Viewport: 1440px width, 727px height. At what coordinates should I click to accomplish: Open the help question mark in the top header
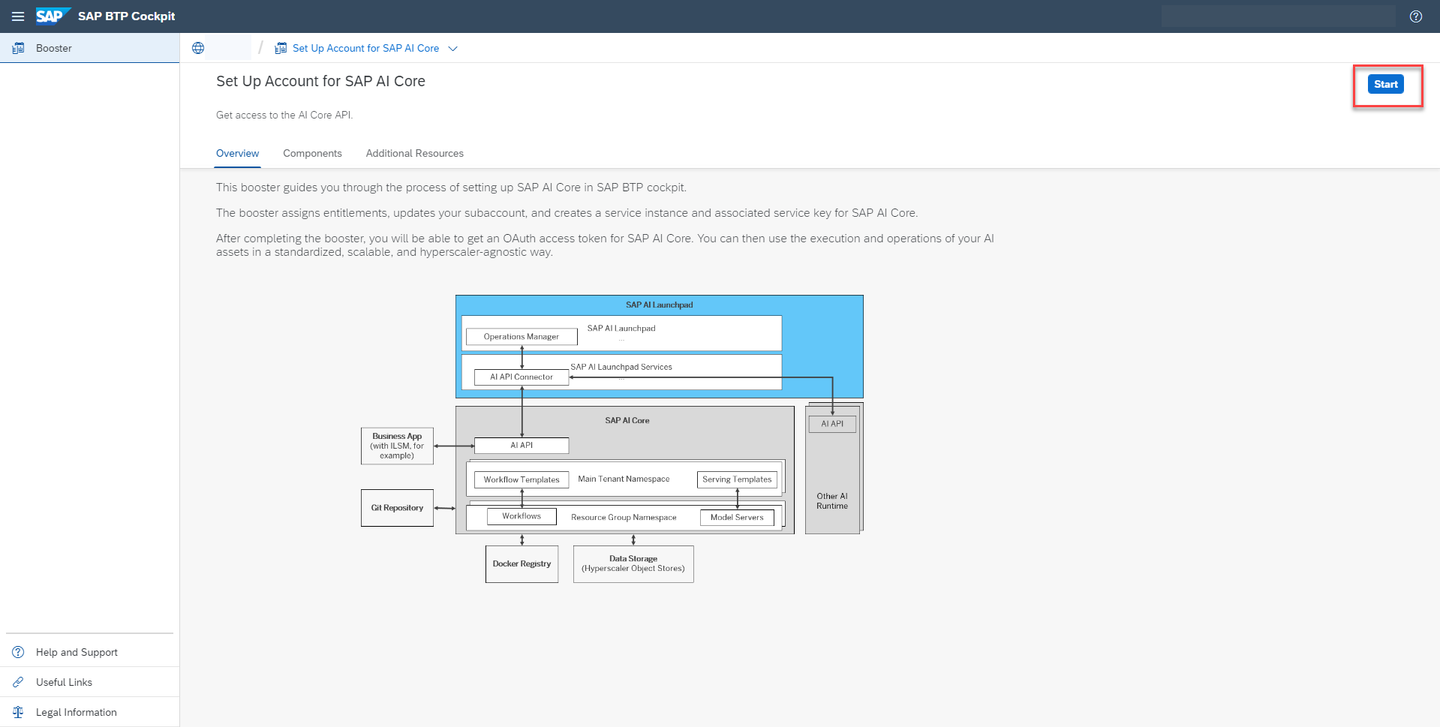1416,16
